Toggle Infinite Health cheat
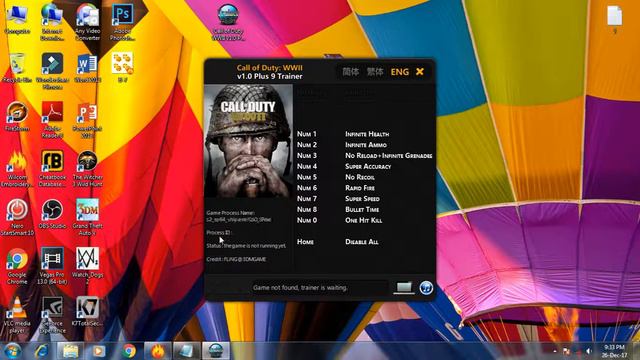Screen dimensions: 640x360 [x=367, y=134]
